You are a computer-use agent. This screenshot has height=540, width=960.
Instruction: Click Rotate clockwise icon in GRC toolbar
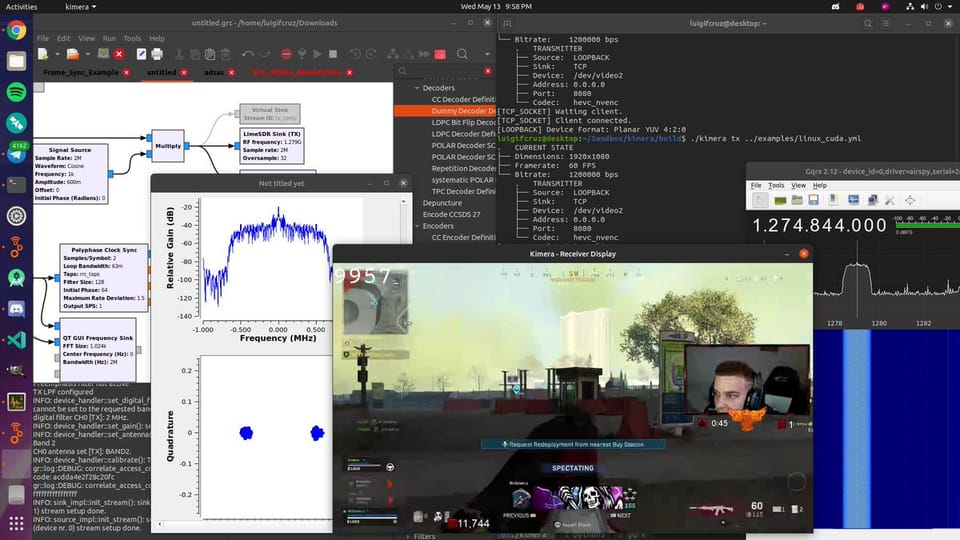370,54
